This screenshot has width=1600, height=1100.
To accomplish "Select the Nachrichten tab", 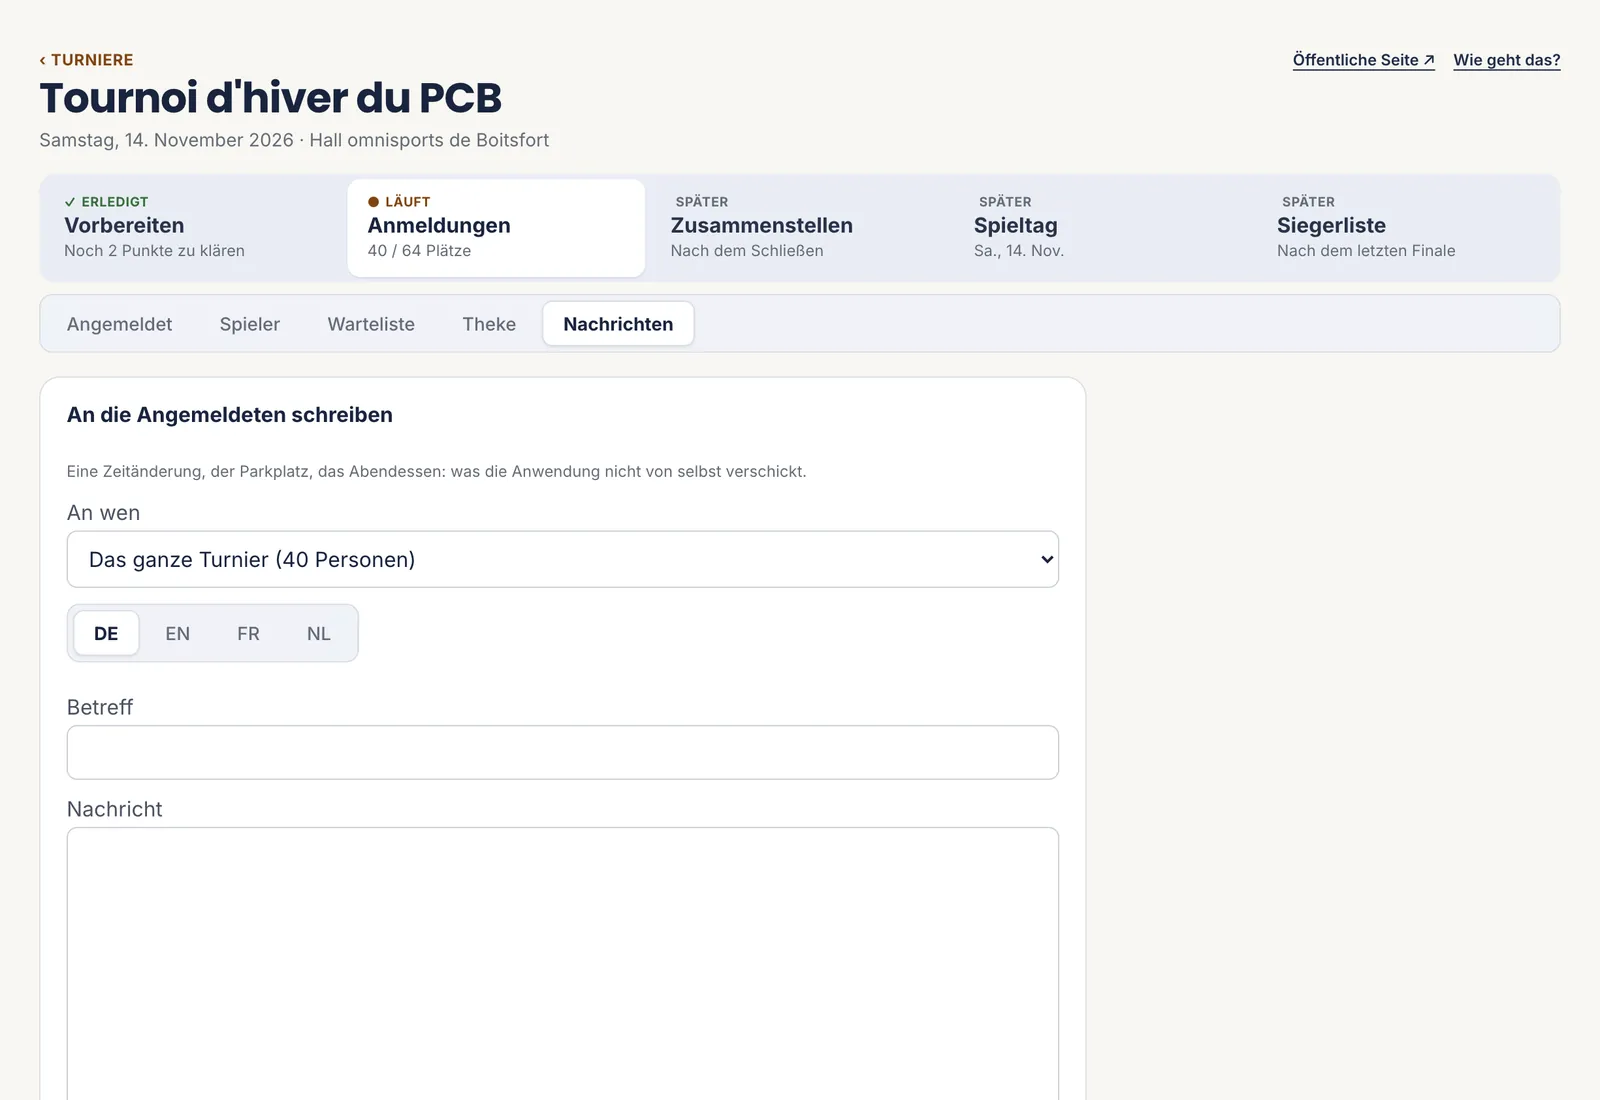I will click(618, 324).
